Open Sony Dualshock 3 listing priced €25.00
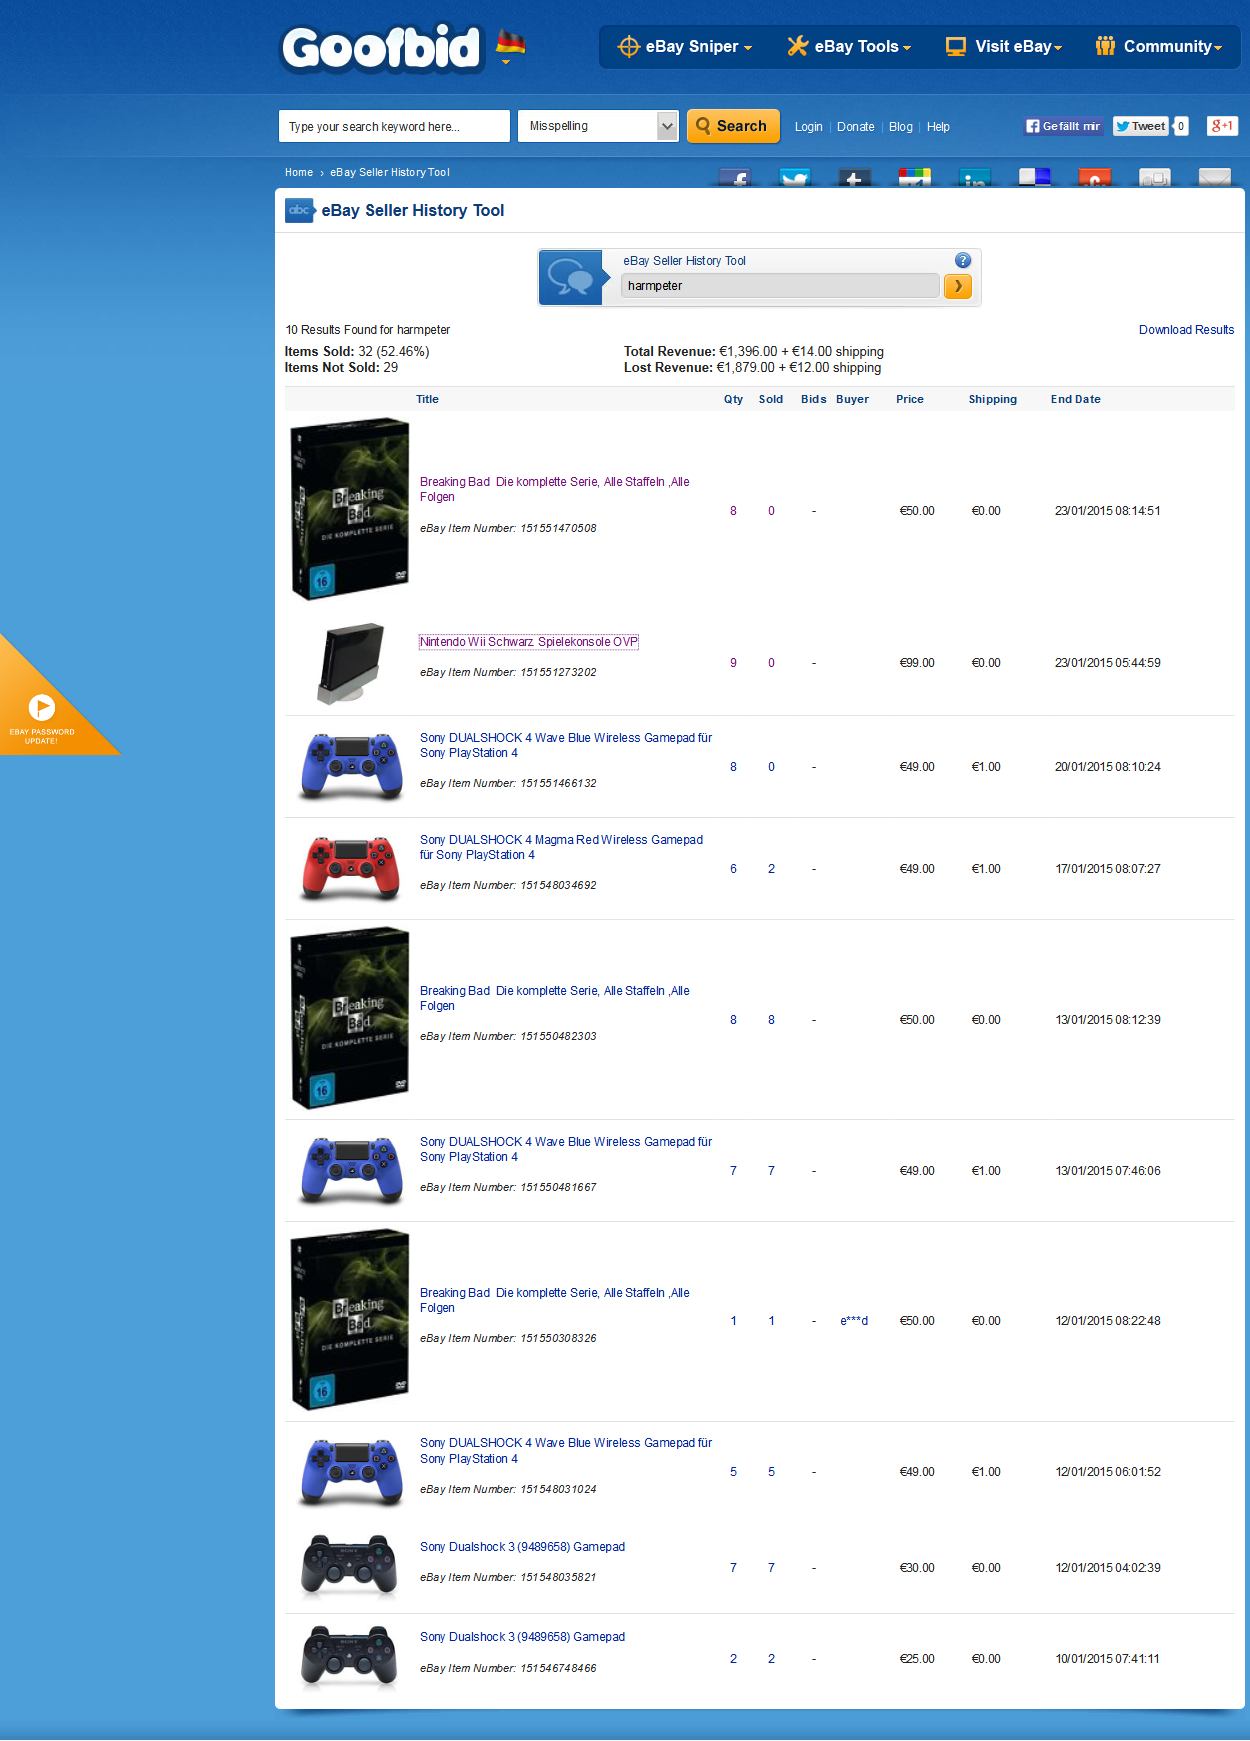The height and width of the screenshot is (1741, 1250). click(522, 1637)
